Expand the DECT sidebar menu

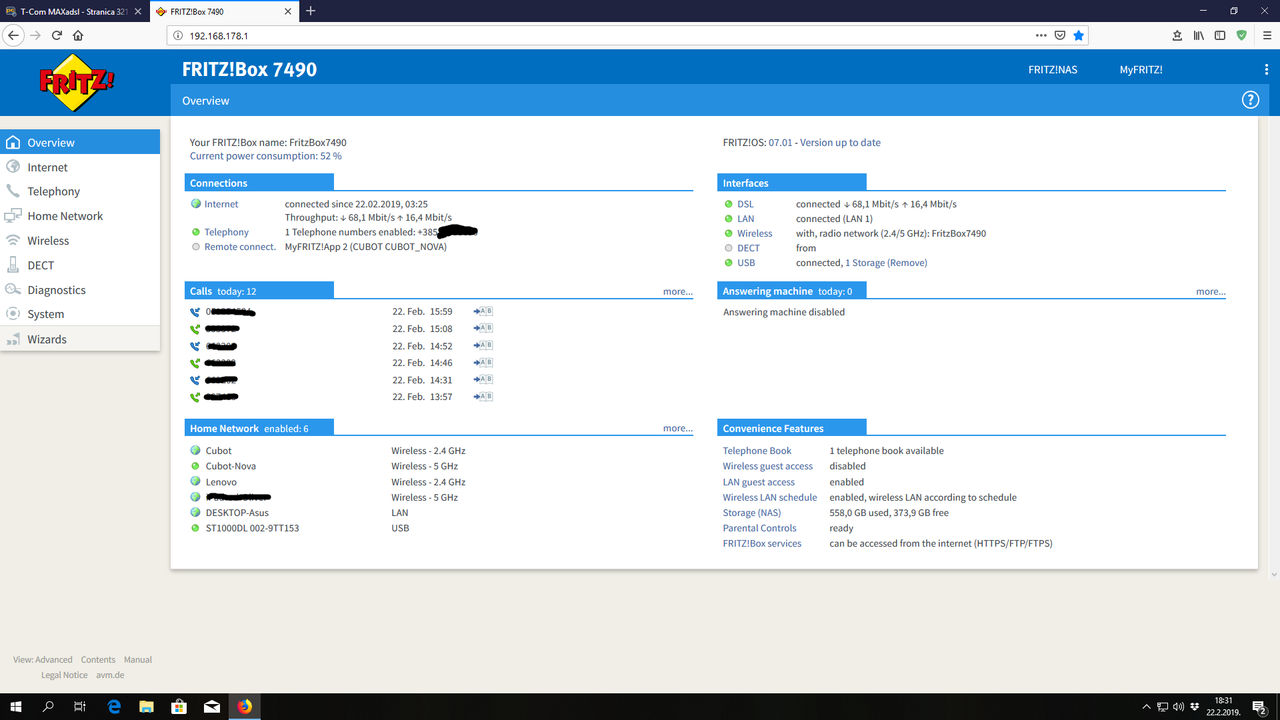point(80,265)
